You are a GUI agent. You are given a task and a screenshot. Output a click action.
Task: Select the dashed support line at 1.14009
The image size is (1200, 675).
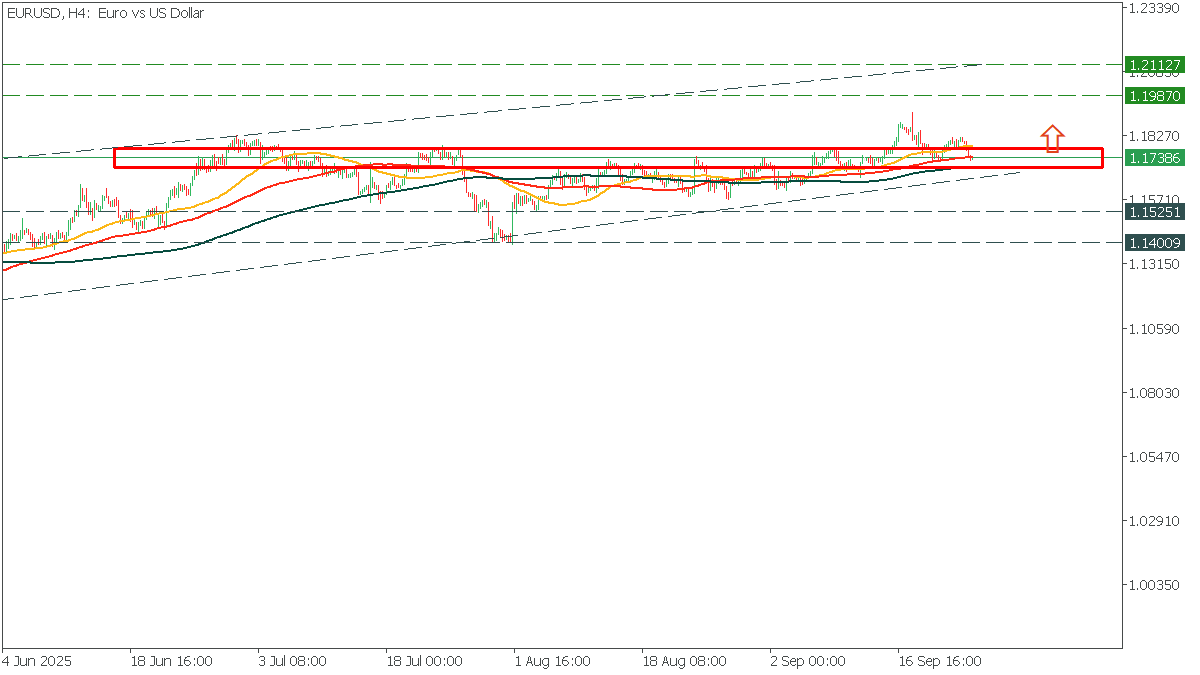pos(560,243)
